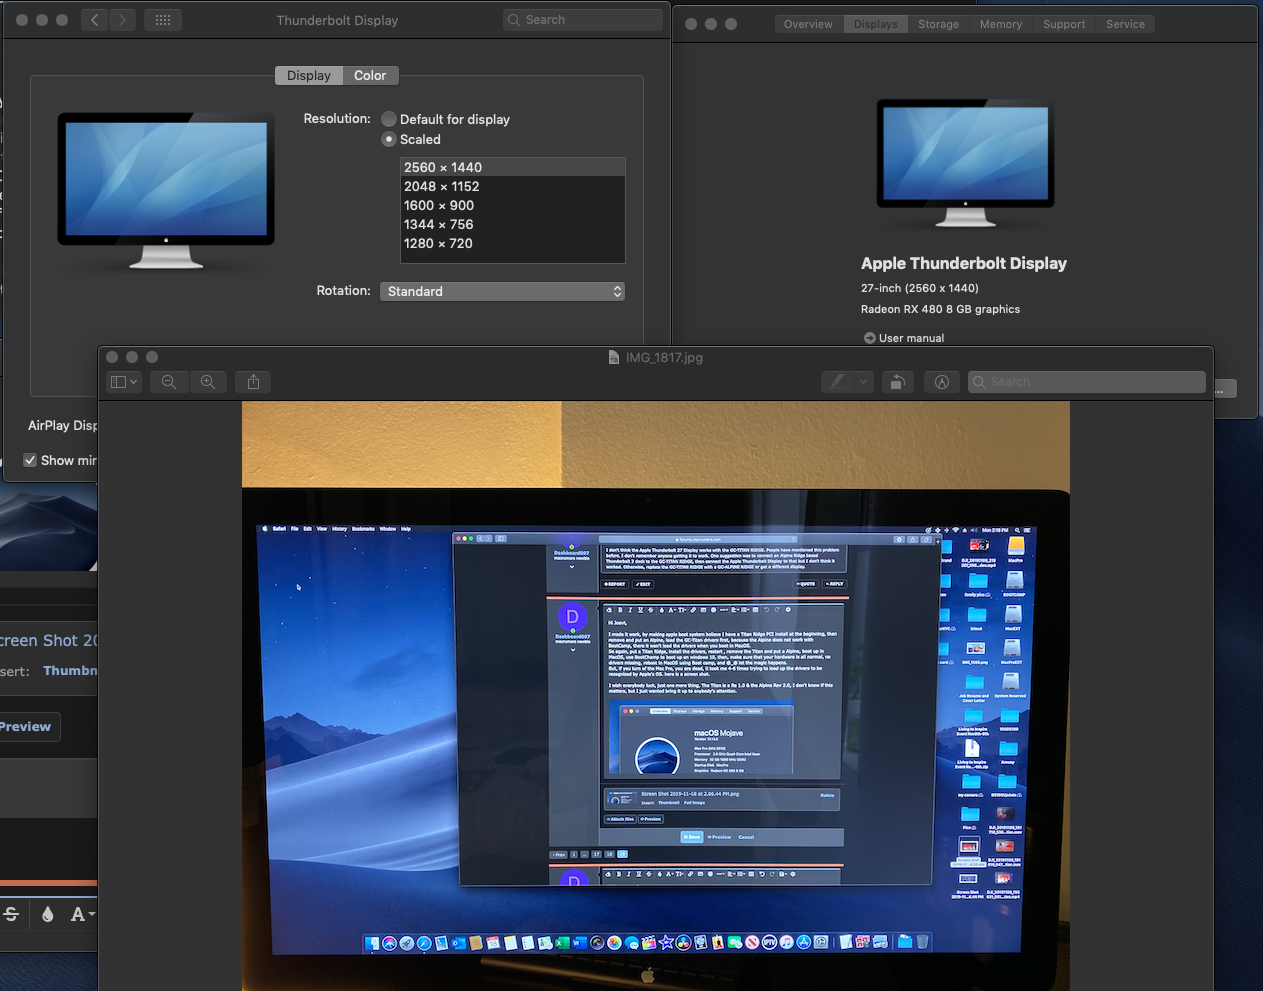Click the forward arrow in Thunderbolt Display window
The width and height of the screenshot is (1263, 991).
click(x=123, y=20)
